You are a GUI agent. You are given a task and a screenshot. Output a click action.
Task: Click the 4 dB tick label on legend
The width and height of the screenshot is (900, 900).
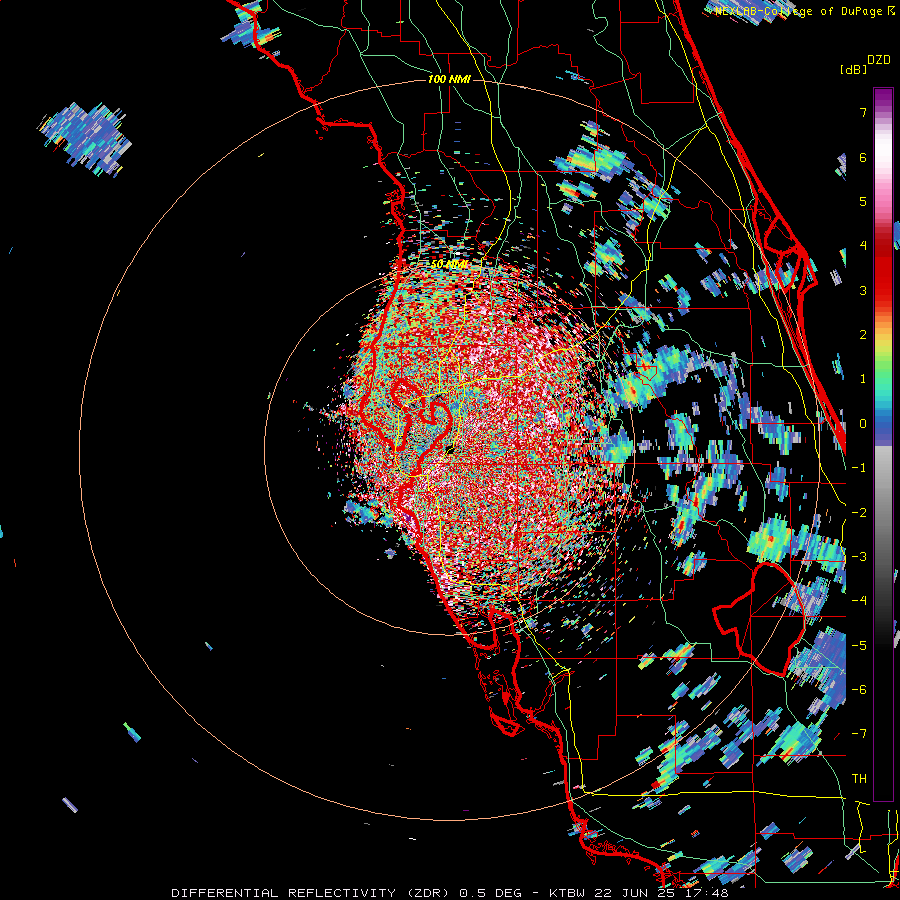(x=863, y=246)
